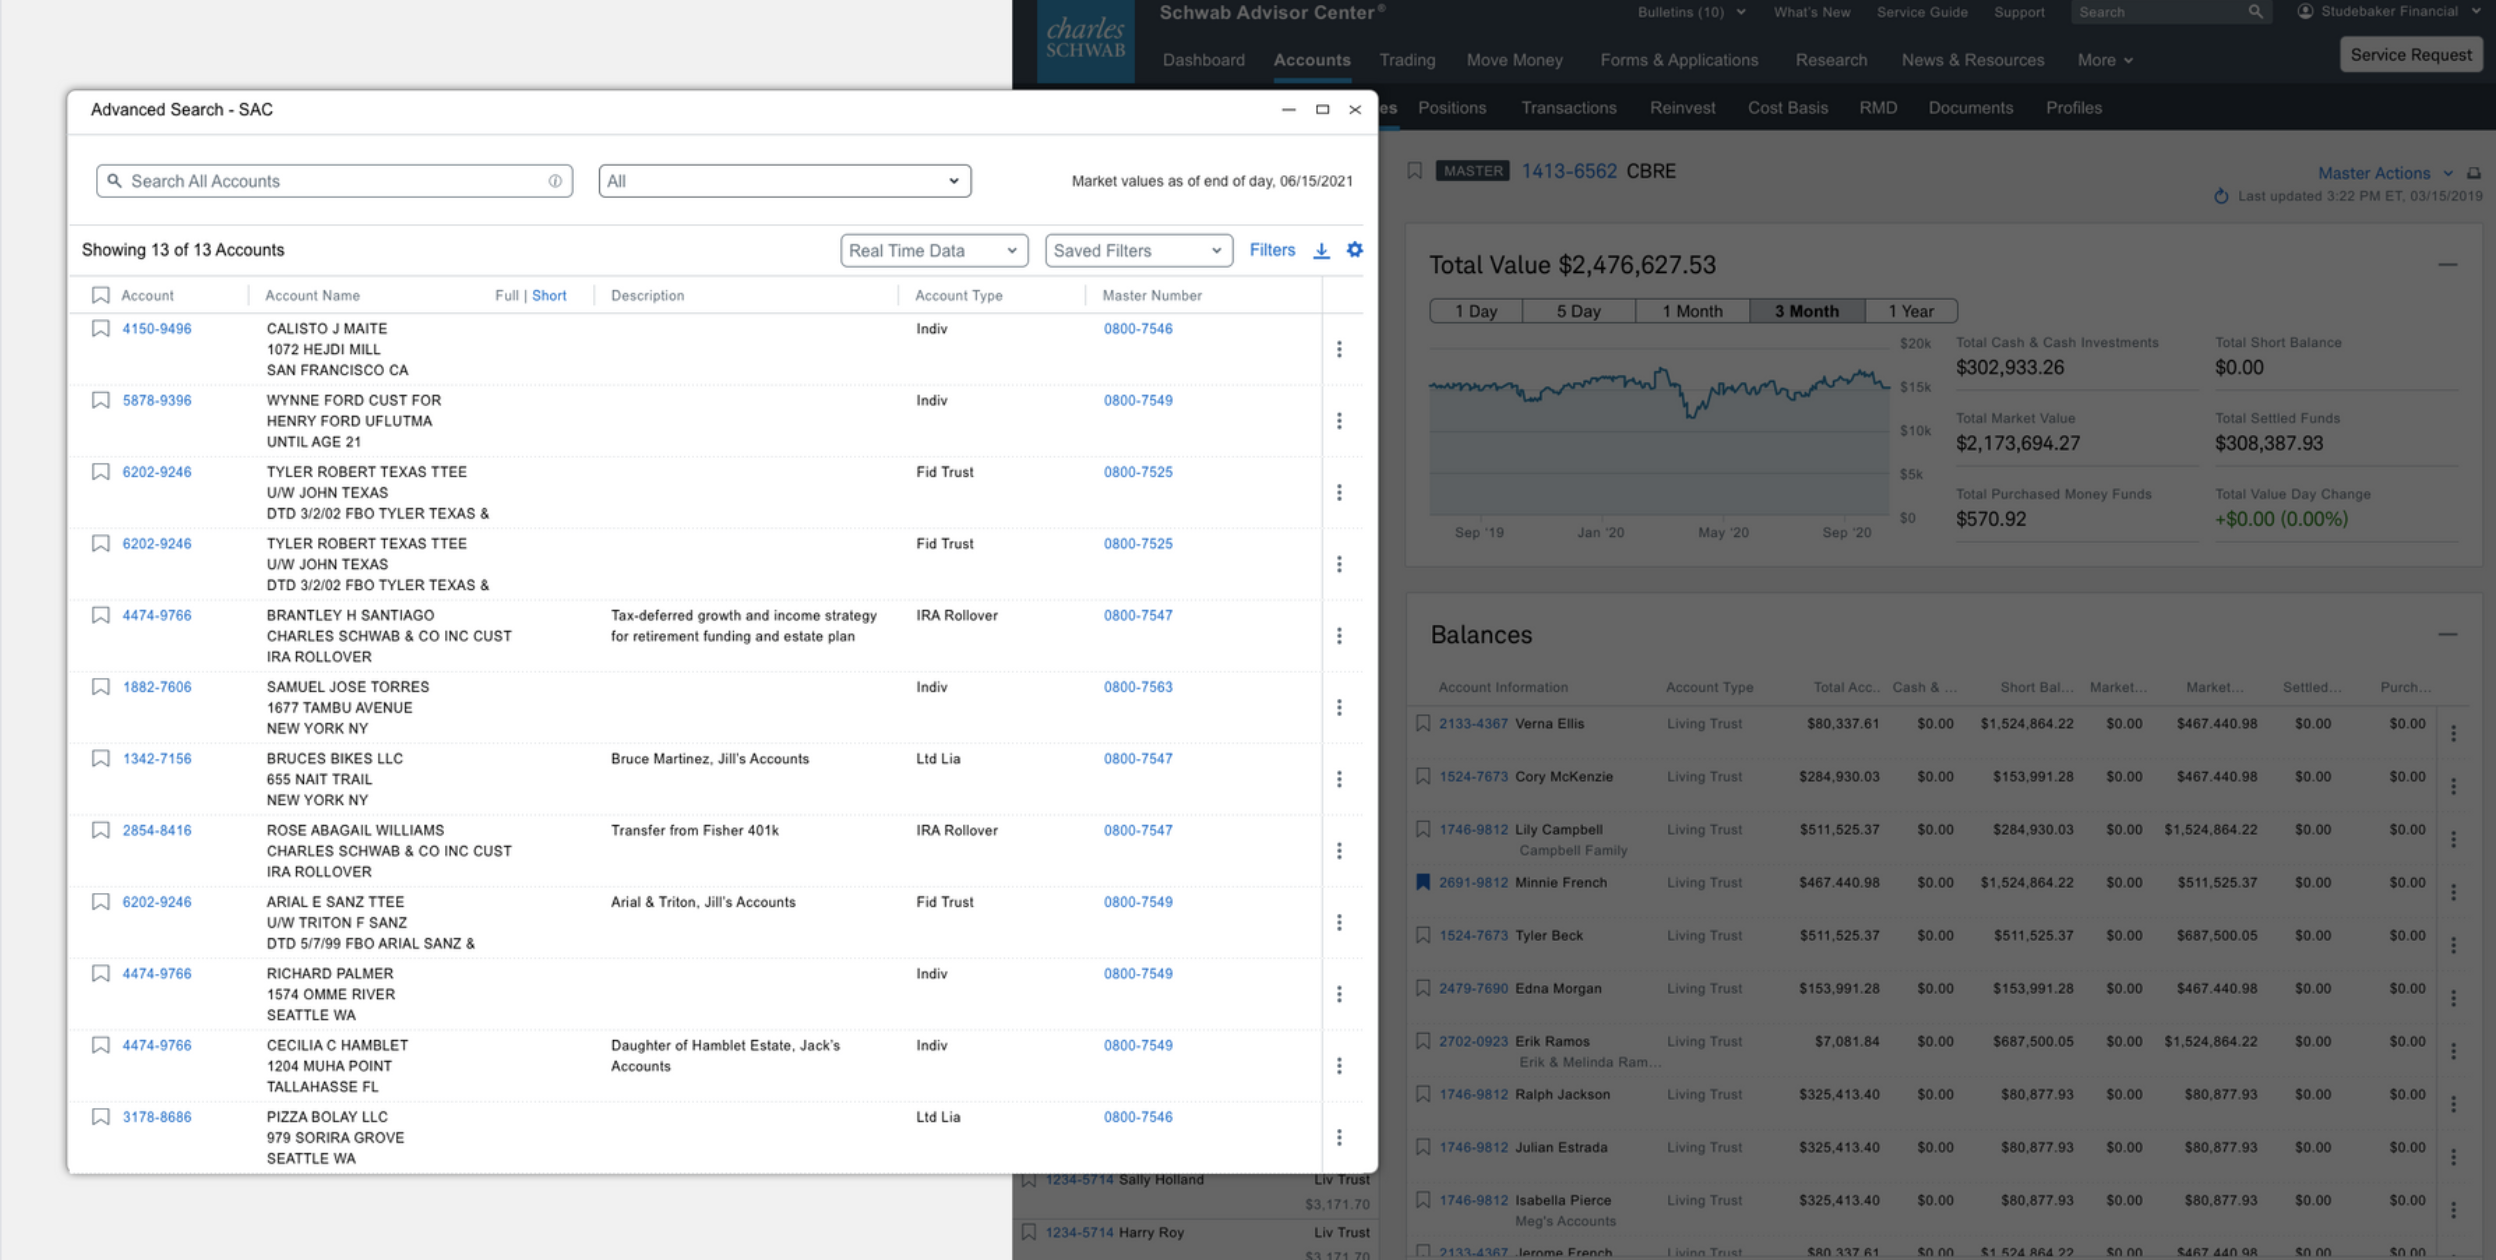Click the Filters link
Viewport: 2496px width, 1260px height.
click(x=1271, y=250)
